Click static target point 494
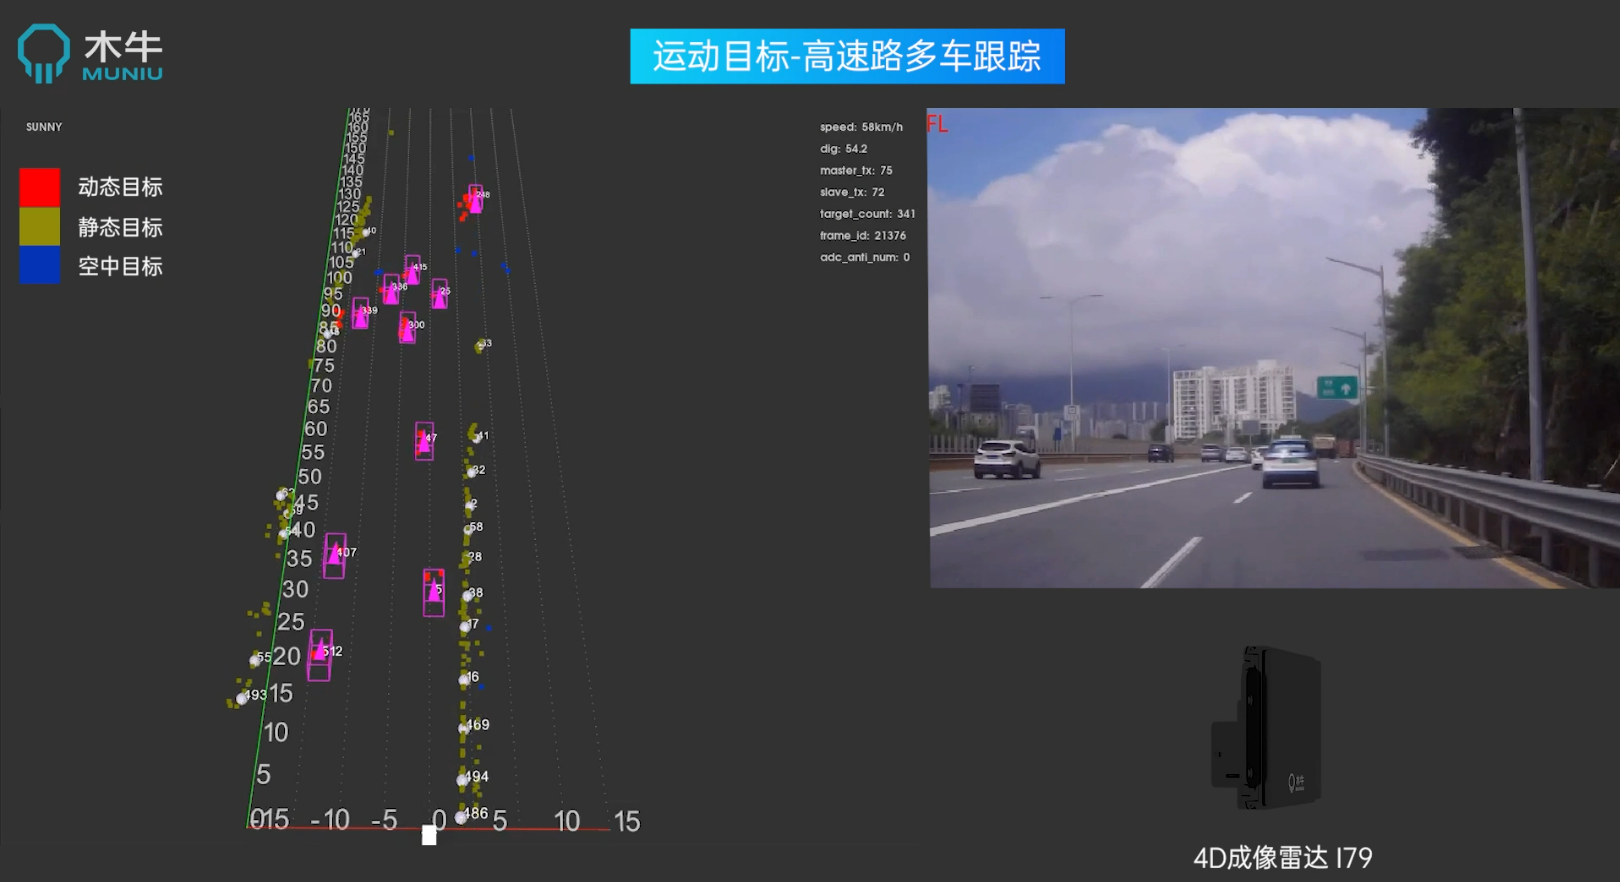This screenshot has width=1620, height=882. [x=463, y=779]
